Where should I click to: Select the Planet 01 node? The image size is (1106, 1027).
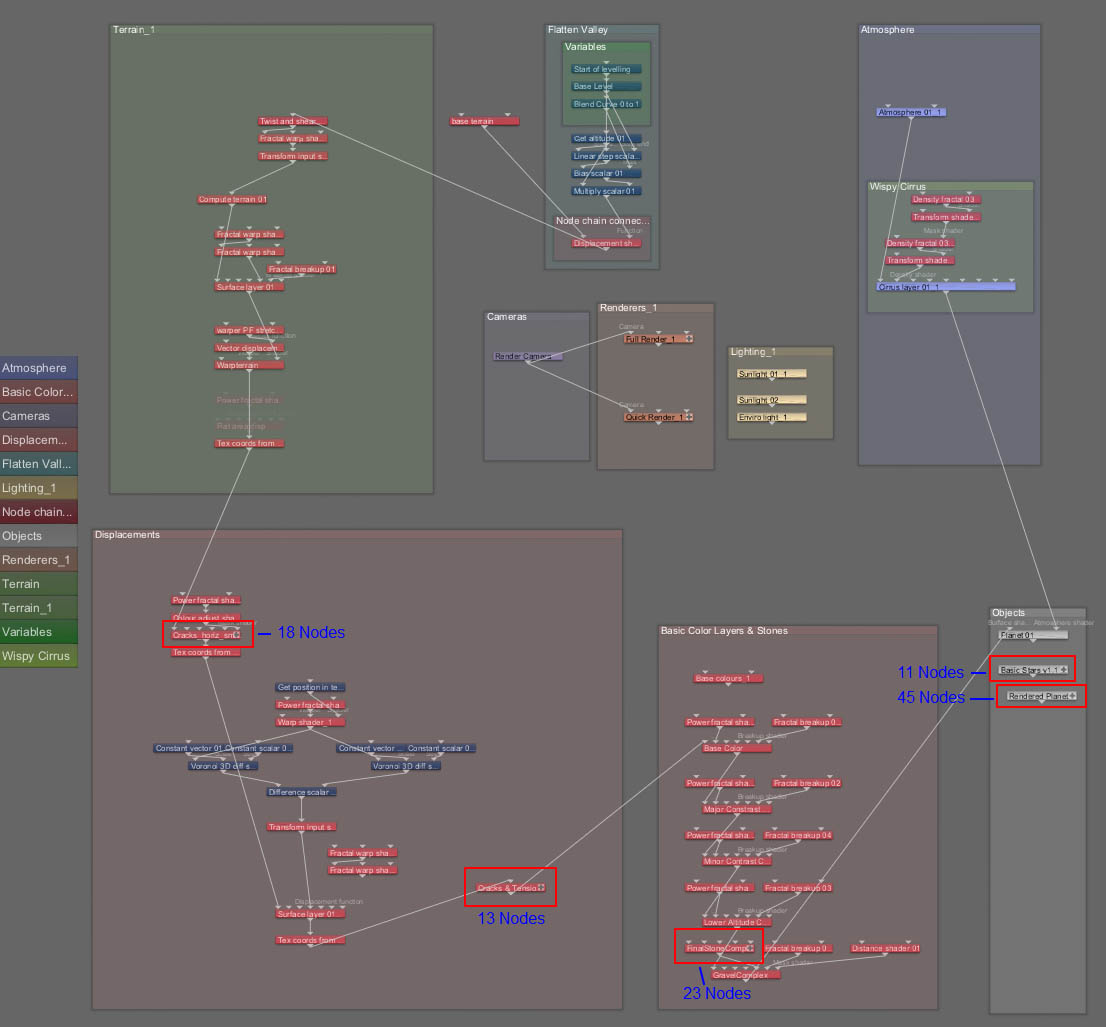click(x=1032, y=635)
